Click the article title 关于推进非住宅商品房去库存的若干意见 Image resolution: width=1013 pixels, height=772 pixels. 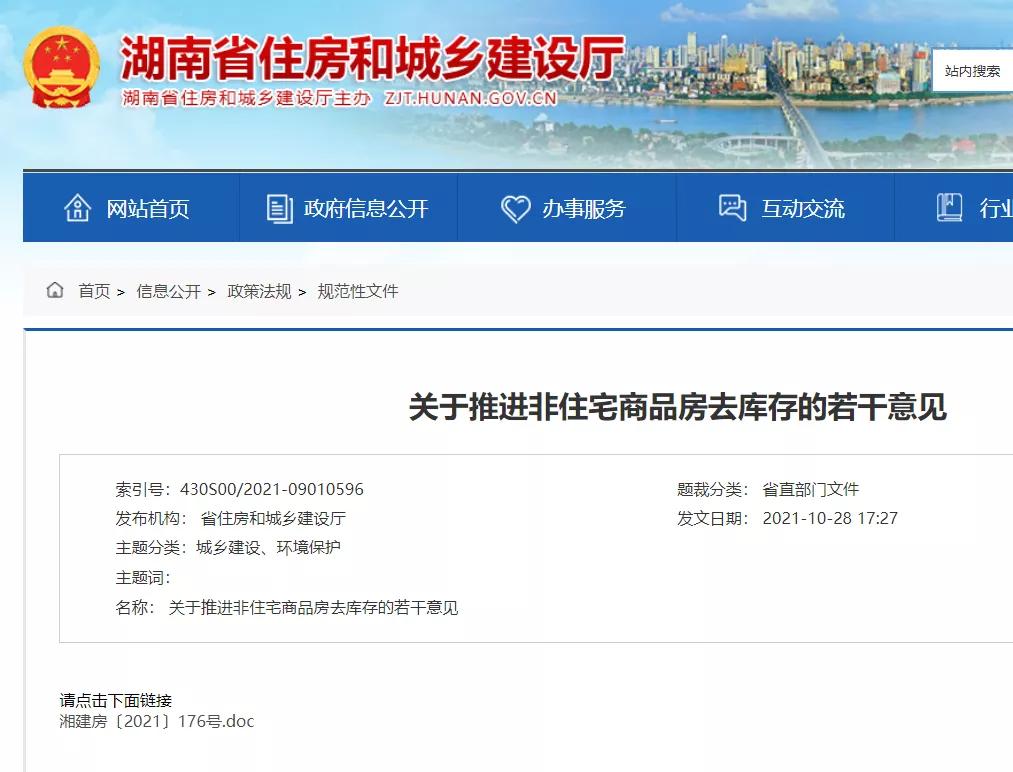[678, 407]
